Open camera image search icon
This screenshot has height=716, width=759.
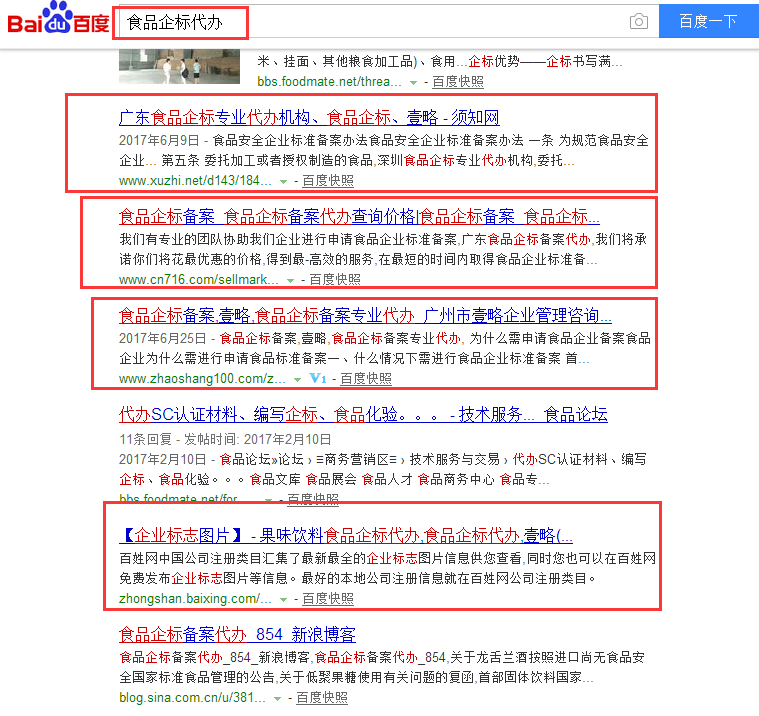point(638,21)
